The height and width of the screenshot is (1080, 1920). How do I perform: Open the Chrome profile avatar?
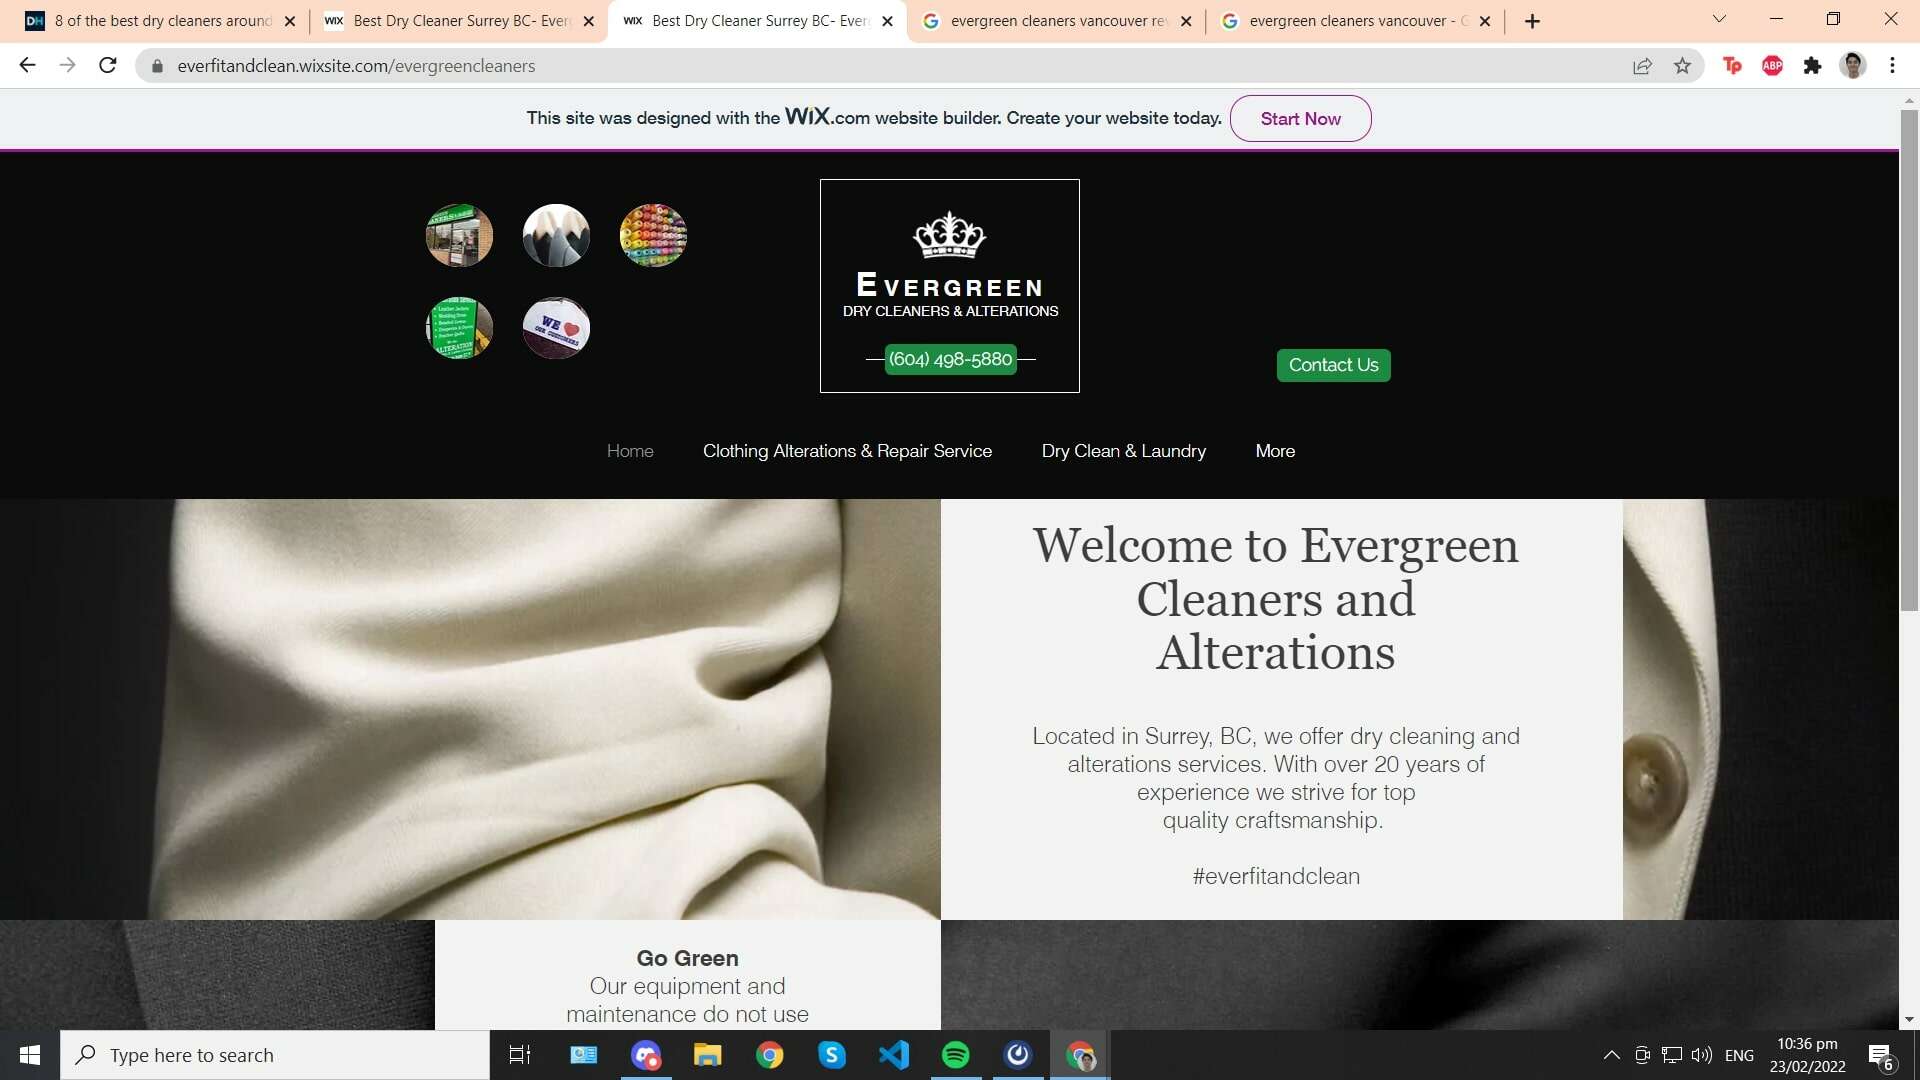tap(1853, 66)
